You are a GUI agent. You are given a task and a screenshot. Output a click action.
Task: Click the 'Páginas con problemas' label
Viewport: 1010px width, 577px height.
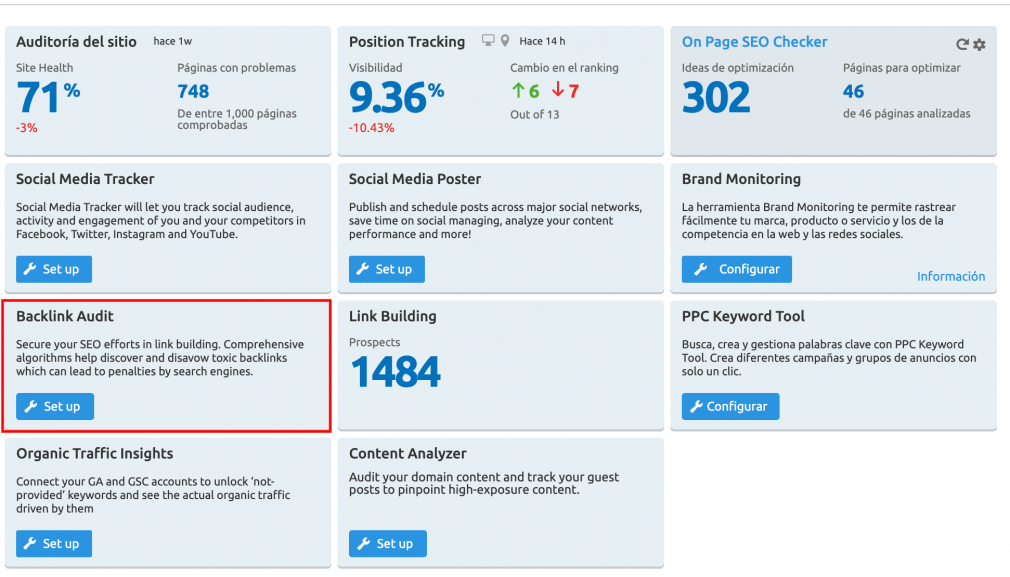coord(236,68)
